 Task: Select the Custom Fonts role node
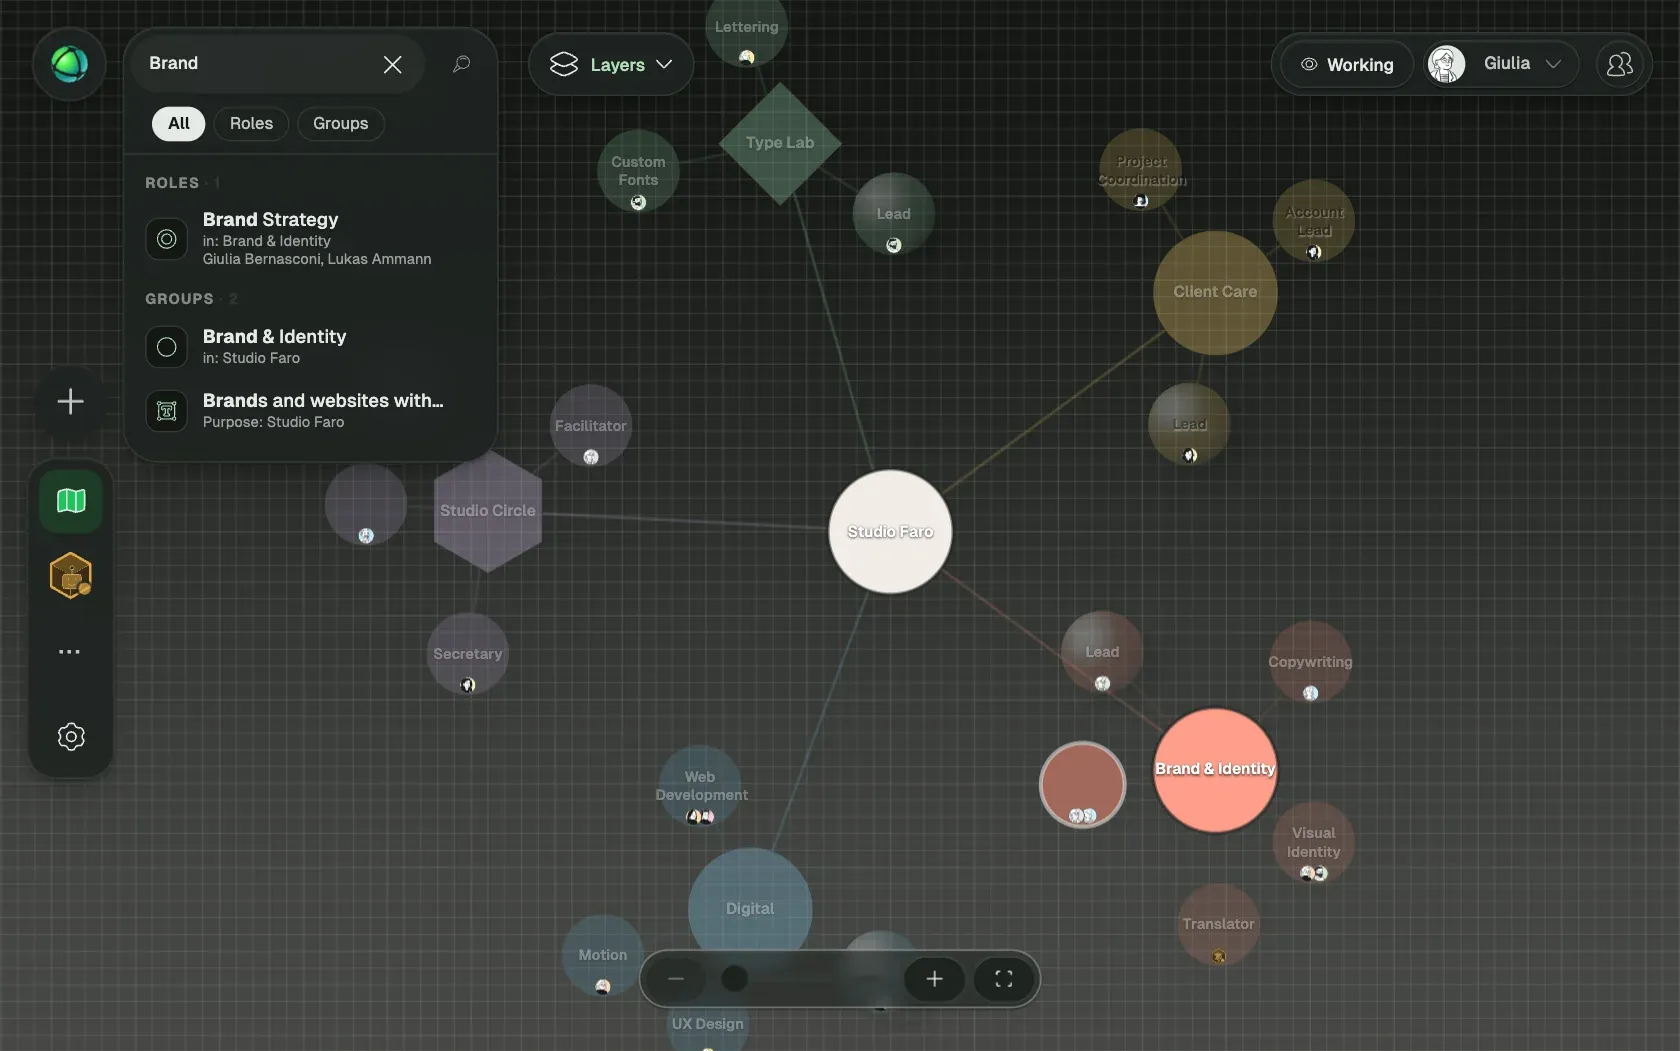(x=638, y=171)
